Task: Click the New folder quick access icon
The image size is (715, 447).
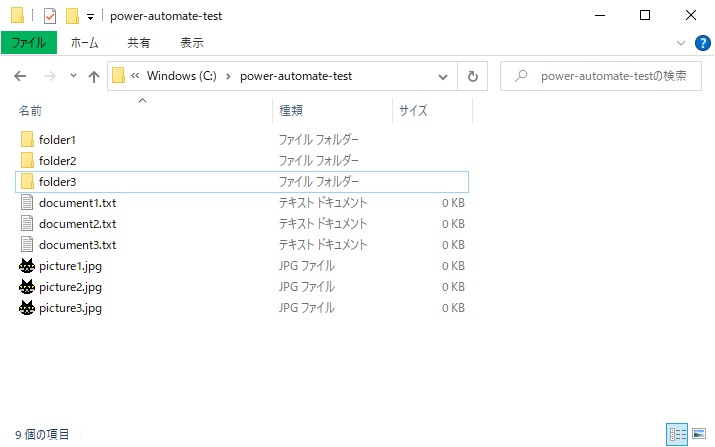Action: tap(73, 16)
